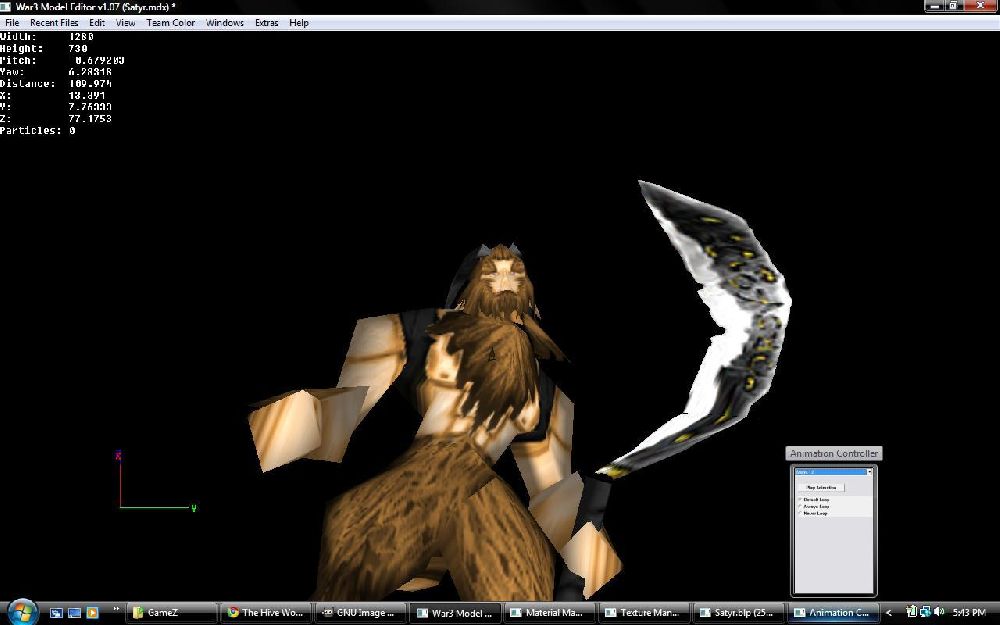Click the 5:43 PM system clock
Image resolution: width=1000 pixels, height=625 pixels.
[969, 613]
